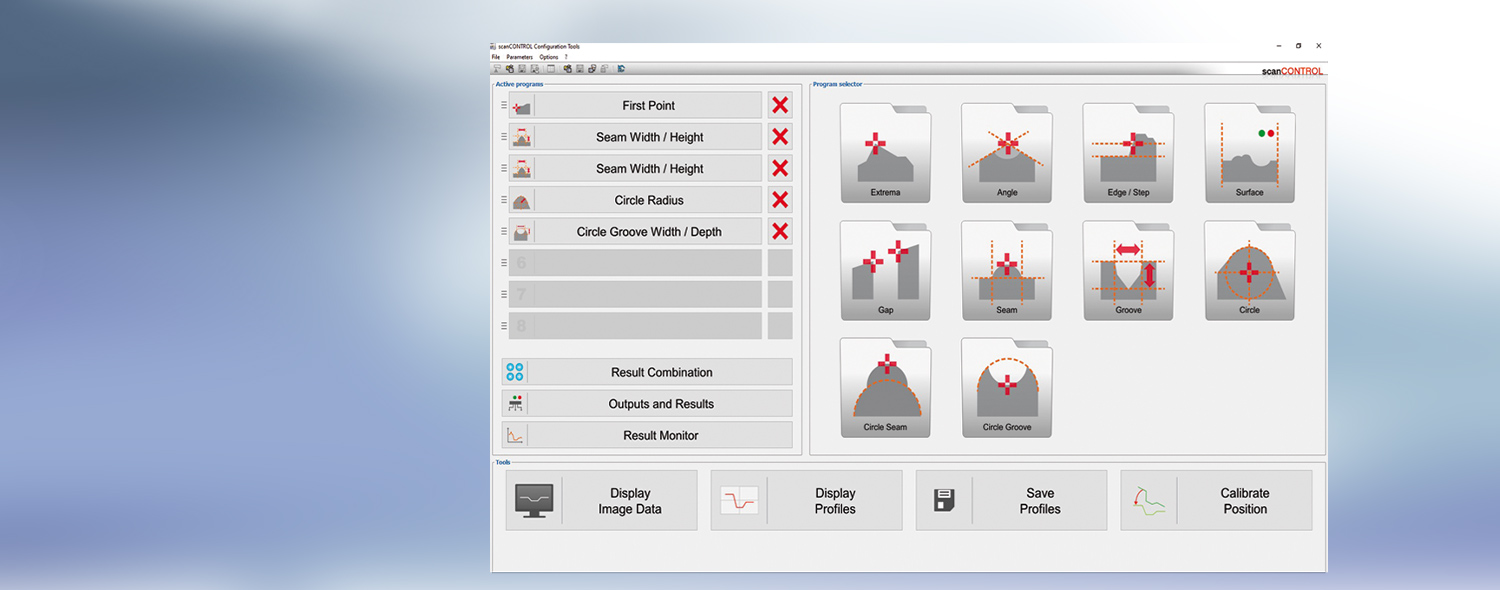Select the Circle program folder
1500x590 pixels.
coord(1249,271)
